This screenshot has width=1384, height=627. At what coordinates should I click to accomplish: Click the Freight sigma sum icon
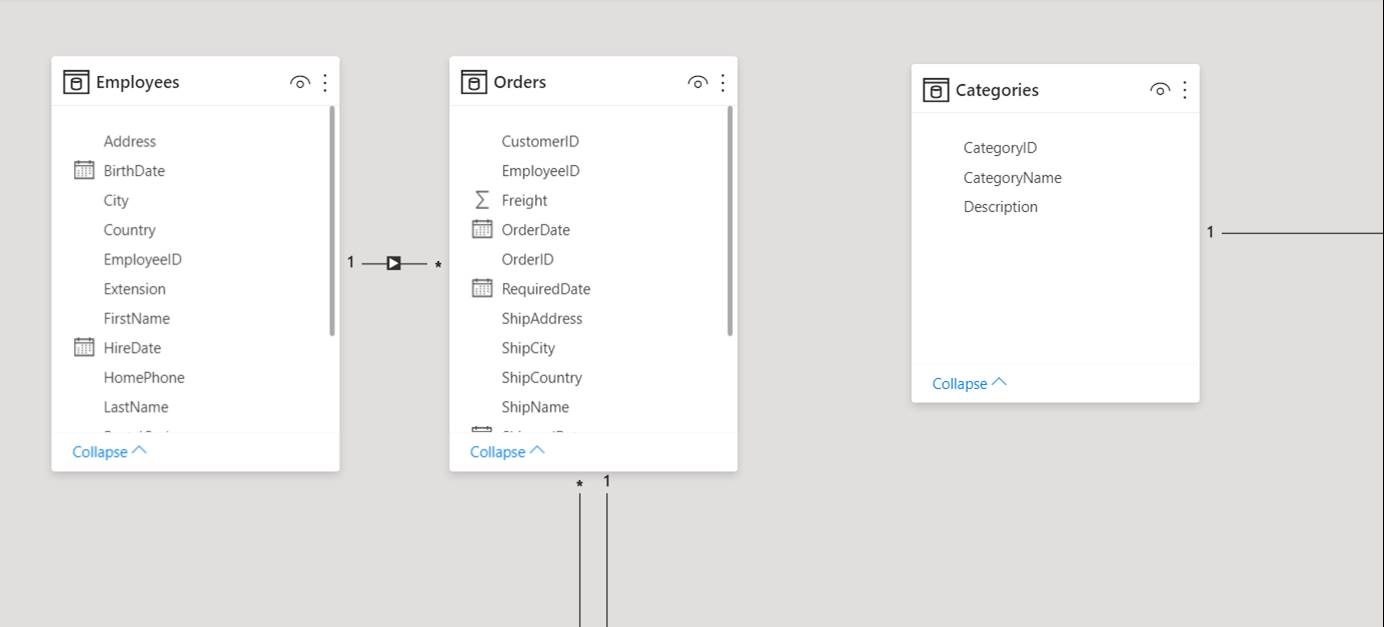[482, 200]
